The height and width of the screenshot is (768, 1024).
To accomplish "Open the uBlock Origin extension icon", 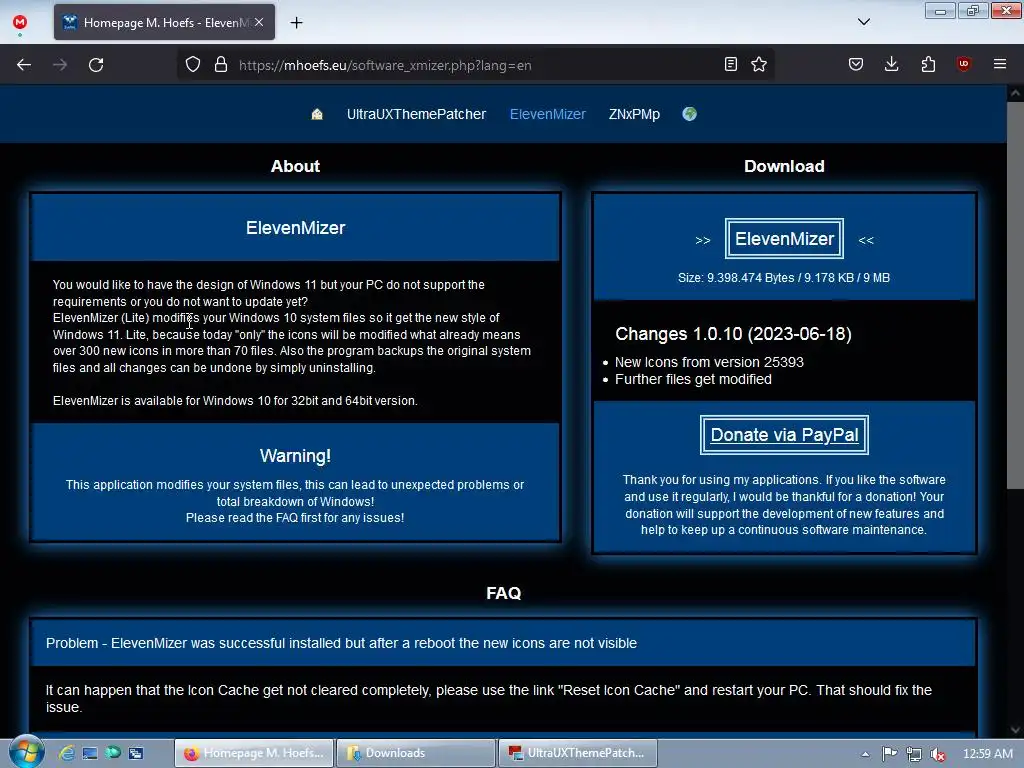I will click(964, 64).
